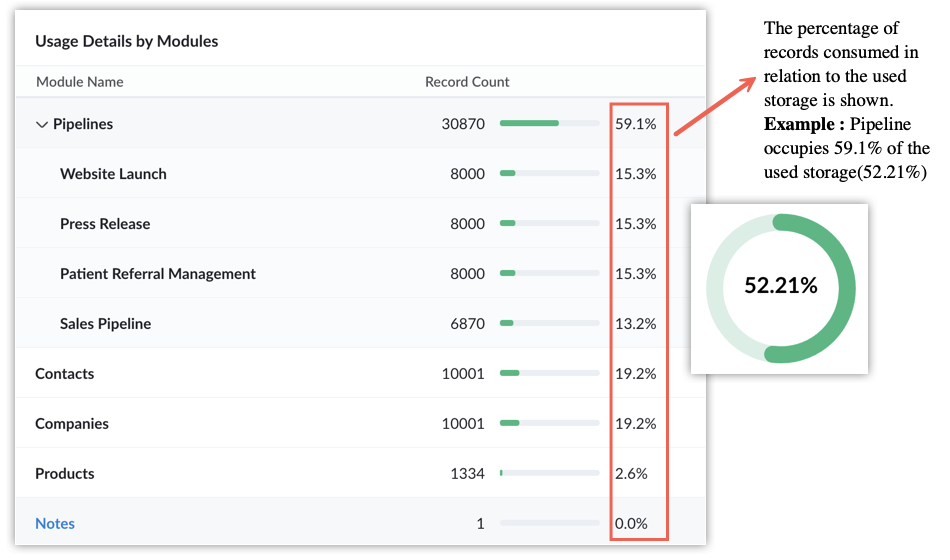Click the Products usage progress bar

coord(550,473)
